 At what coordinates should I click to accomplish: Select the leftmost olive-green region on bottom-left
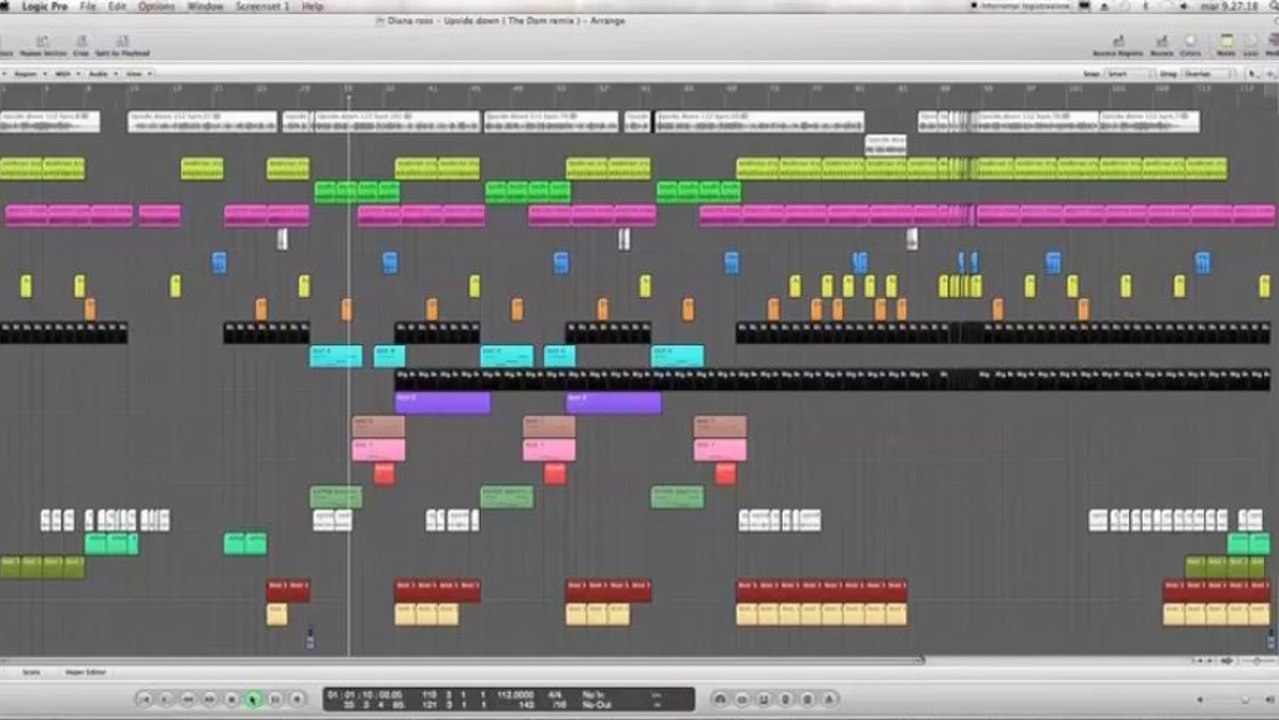click(10, 567)
